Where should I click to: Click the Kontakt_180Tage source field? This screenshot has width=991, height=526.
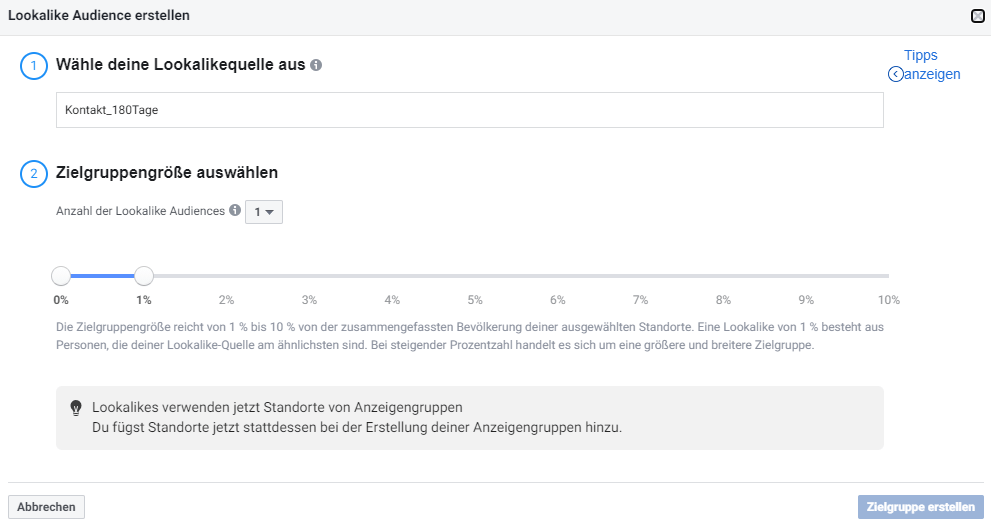[470, 110]
